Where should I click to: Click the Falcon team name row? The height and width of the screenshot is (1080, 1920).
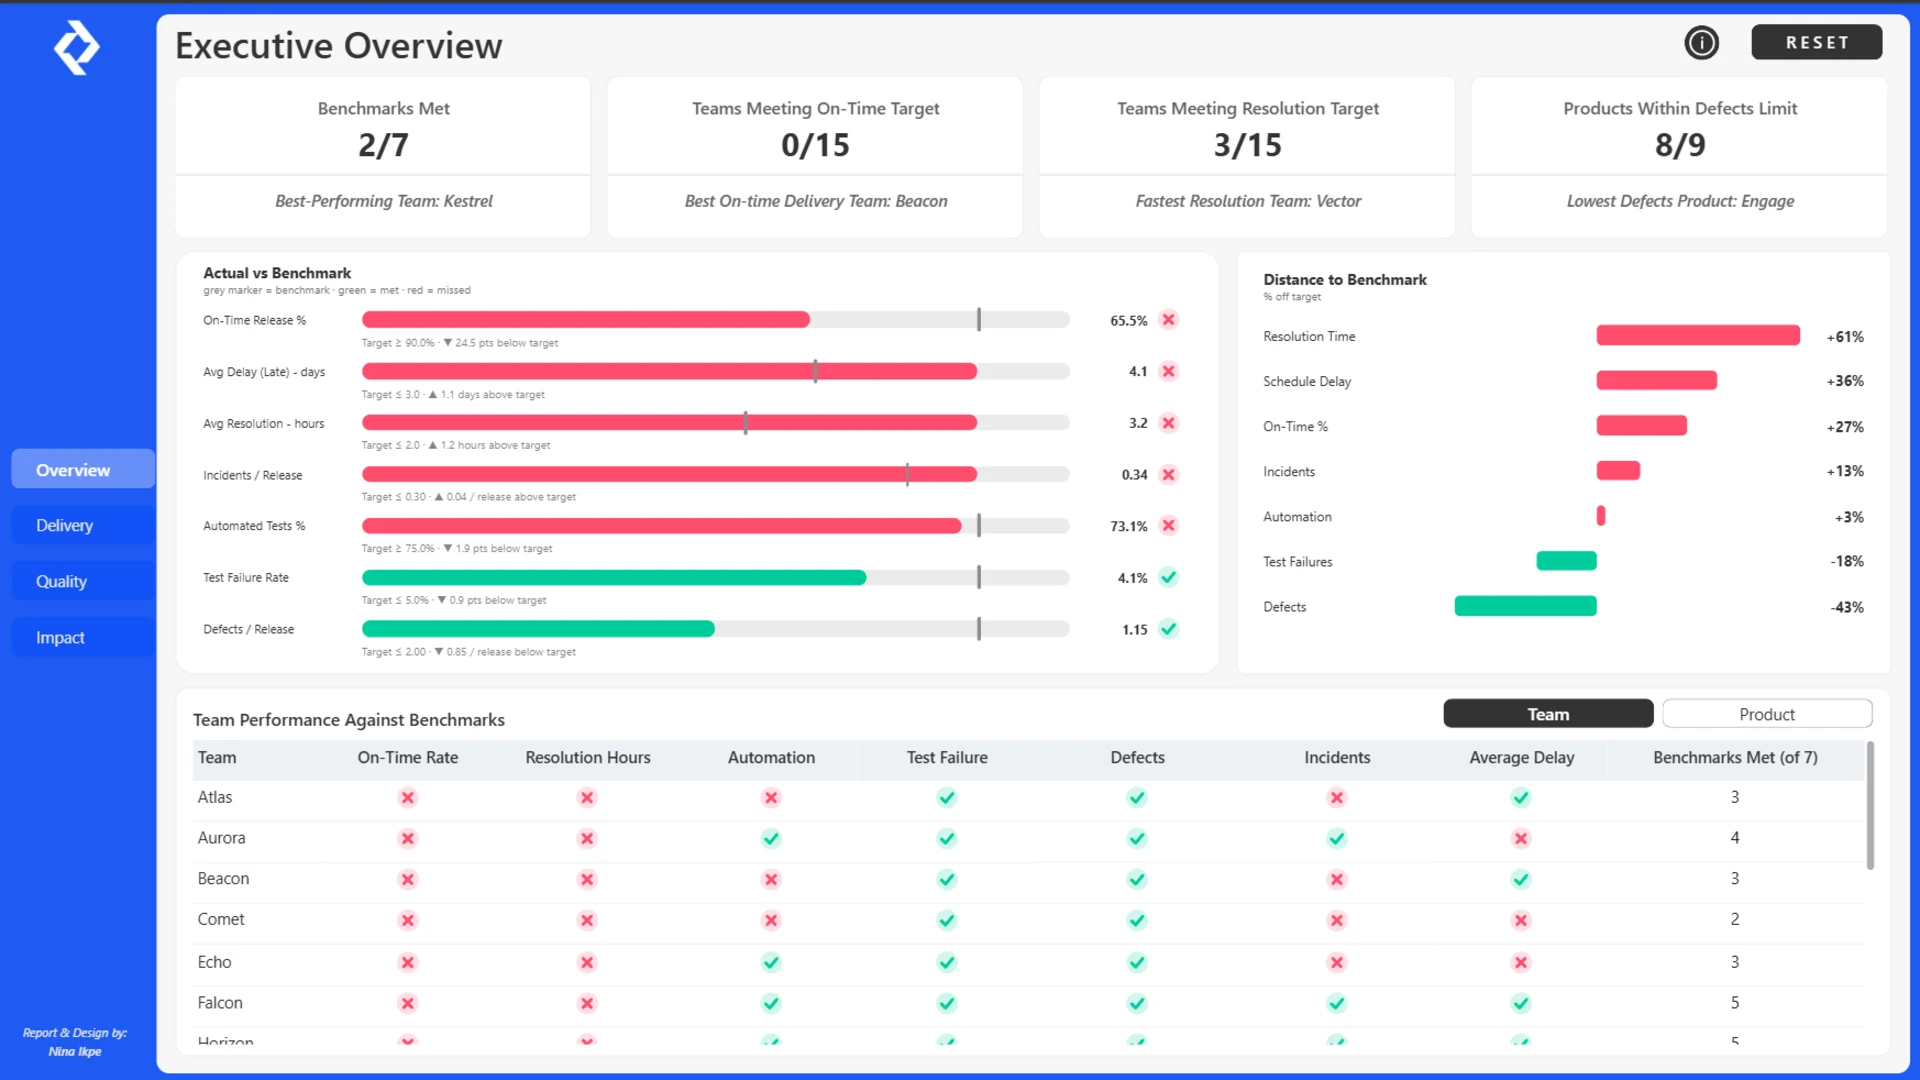pos(220,1003)
